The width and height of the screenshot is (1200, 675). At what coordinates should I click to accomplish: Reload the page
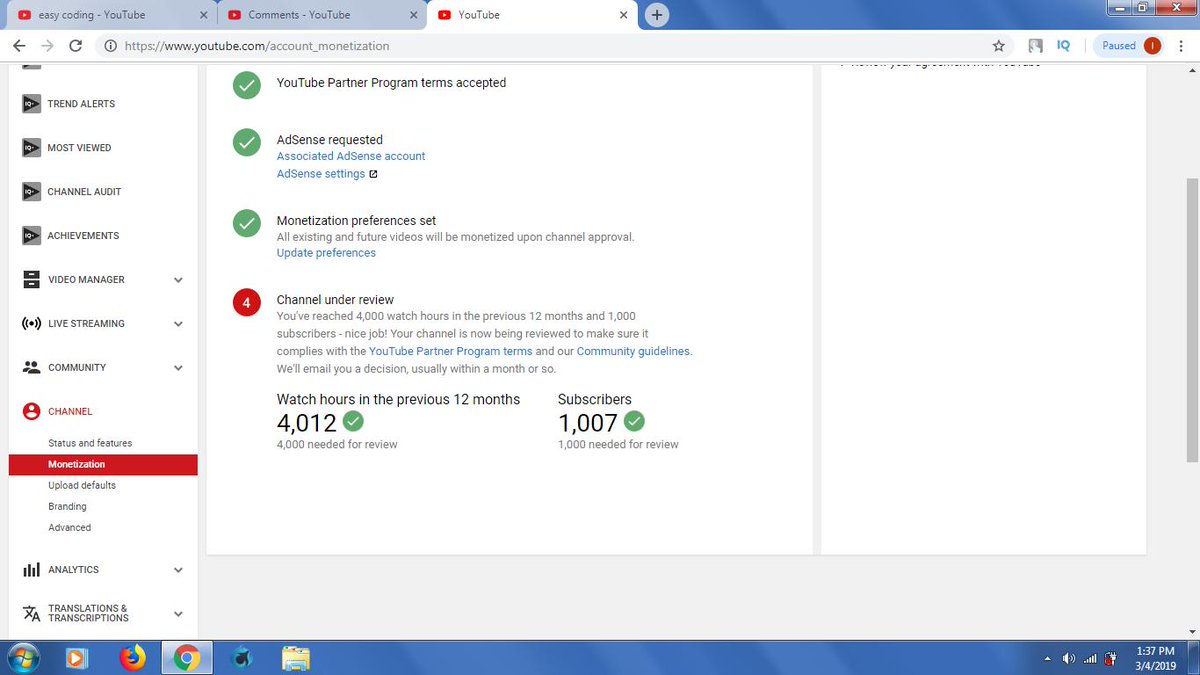pos(75,46)
